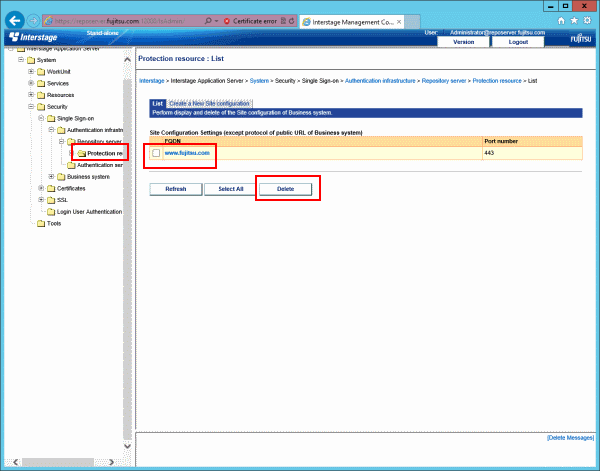
Task: Select the Business system folder icon
Action: 61,177
